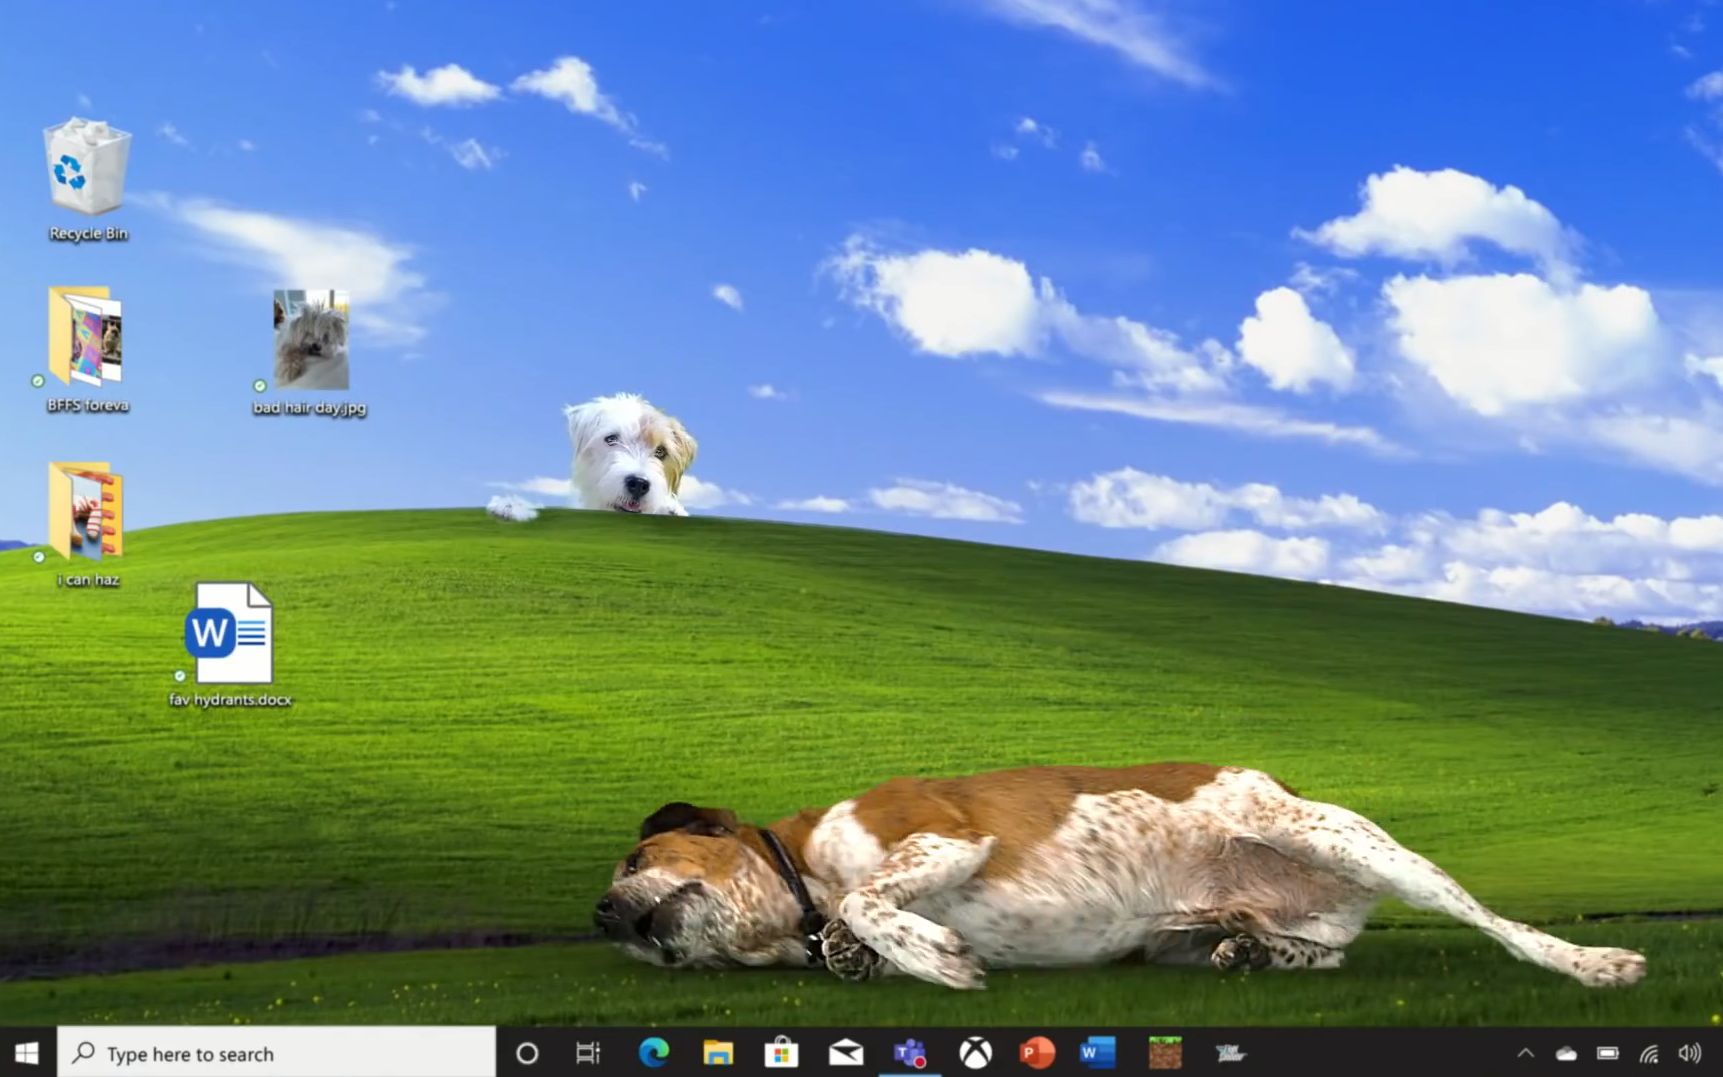This screenshot has width=1723, height=1077.
Task: Open the Wi-Fi network panel
Action: (1649, 1053)
